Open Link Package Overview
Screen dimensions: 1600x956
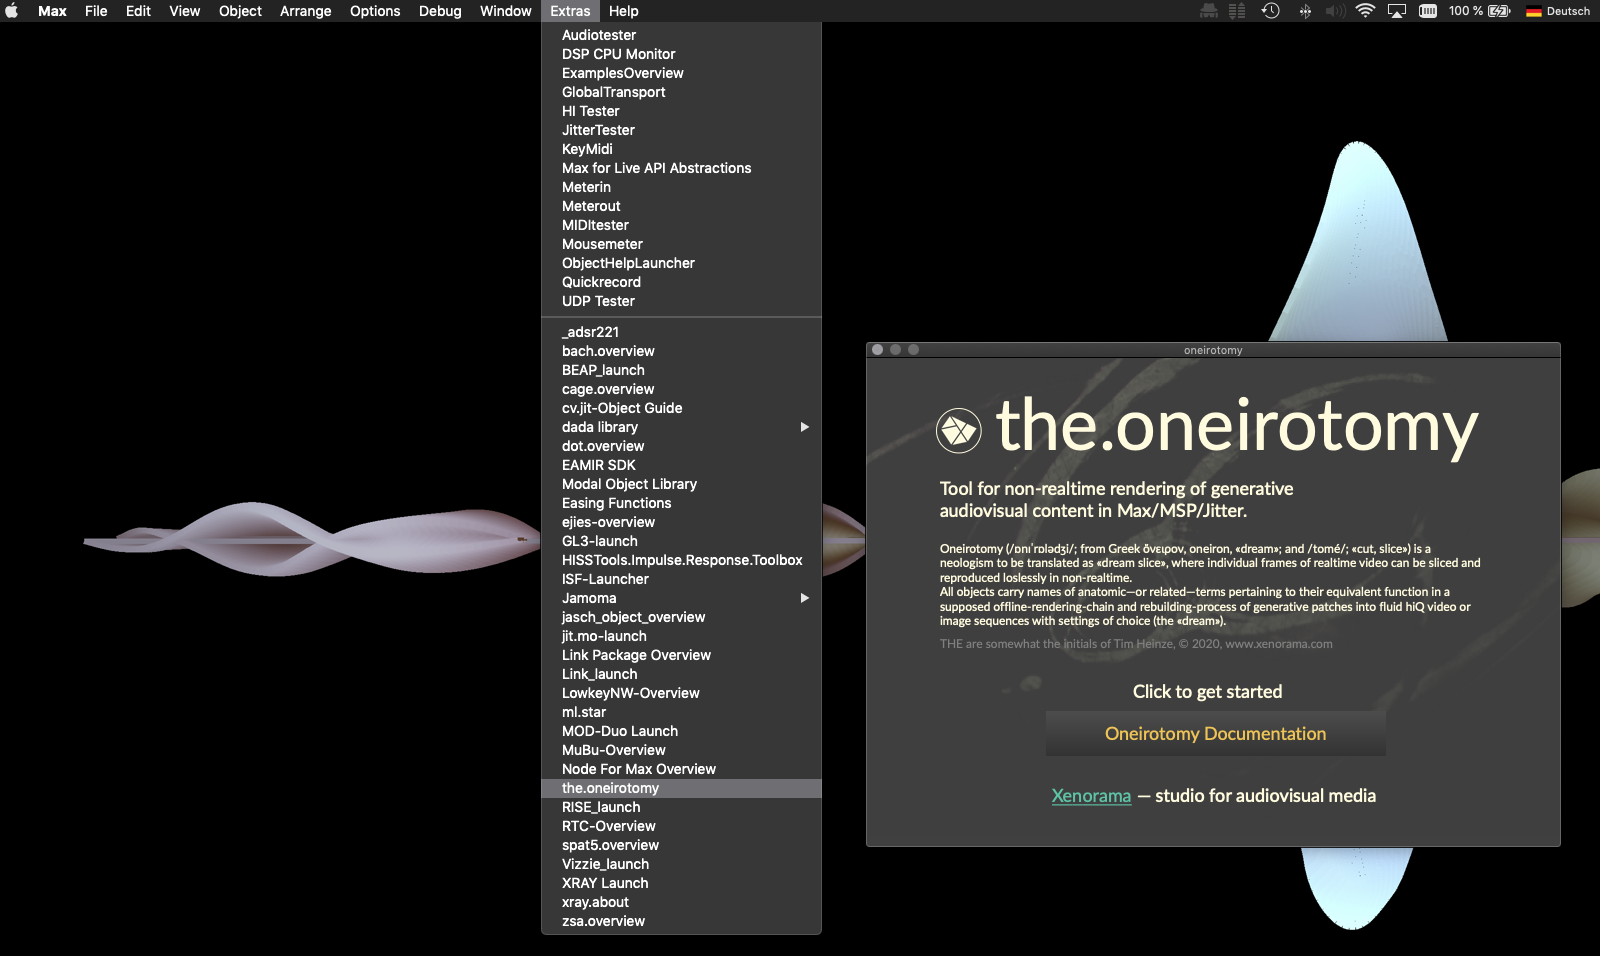pyautogui.click(x=681, y=655)
